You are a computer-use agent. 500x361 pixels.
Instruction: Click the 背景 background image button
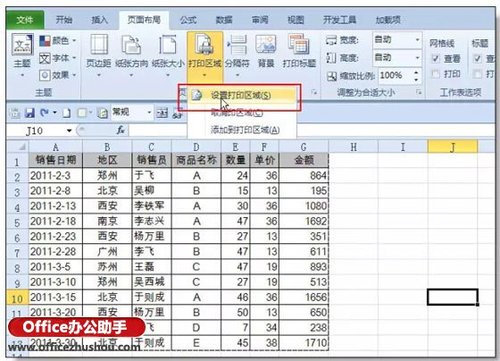[x=266, y=52]
